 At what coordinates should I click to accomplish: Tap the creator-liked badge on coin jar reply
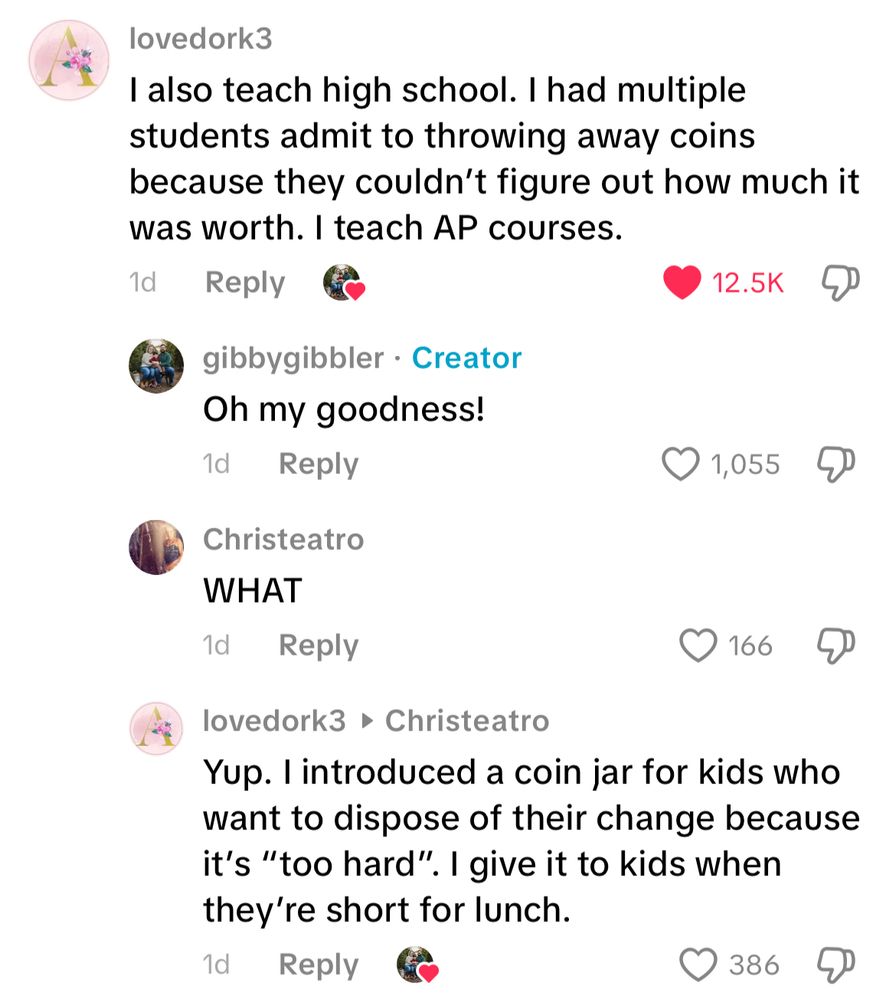pos(419,966)
